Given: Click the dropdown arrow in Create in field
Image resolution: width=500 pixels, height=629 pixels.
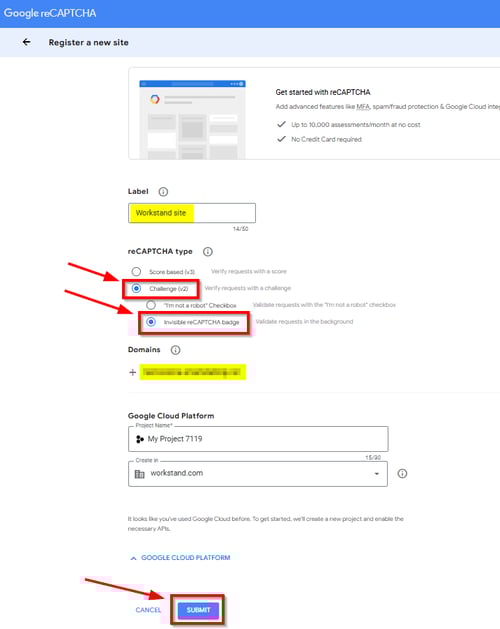Looking at the screenshot, I should click(x=376, y=474).
